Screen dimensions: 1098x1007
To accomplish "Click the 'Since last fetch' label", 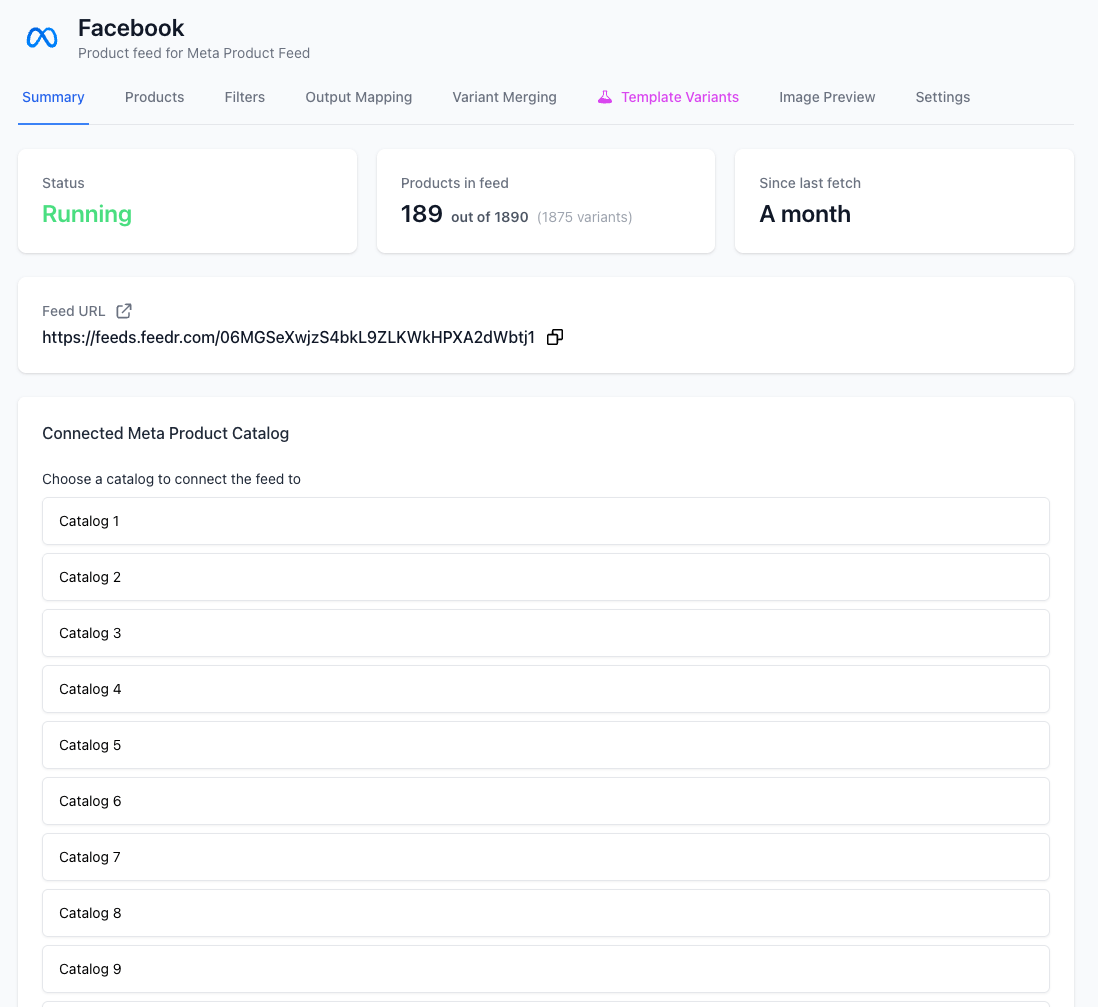I will pyautogui.click(x=809, y=183).
